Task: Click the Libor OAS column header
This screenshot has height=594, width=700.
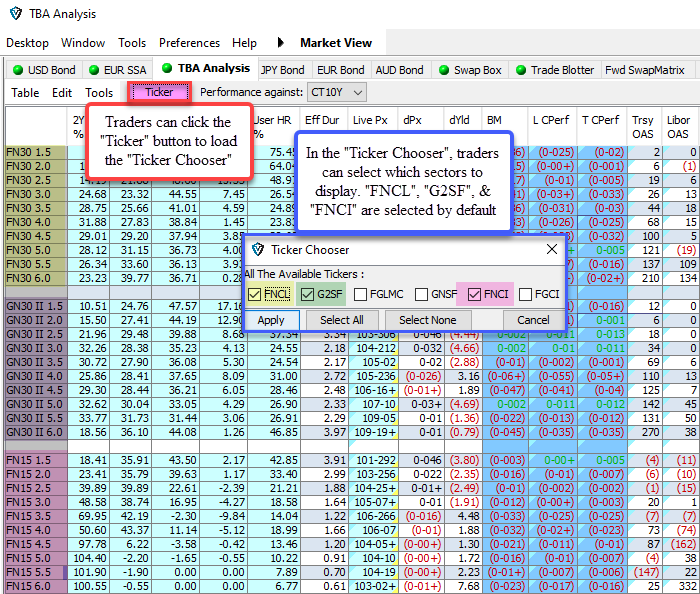Action: pyautogui.click(x=678, y=127)
